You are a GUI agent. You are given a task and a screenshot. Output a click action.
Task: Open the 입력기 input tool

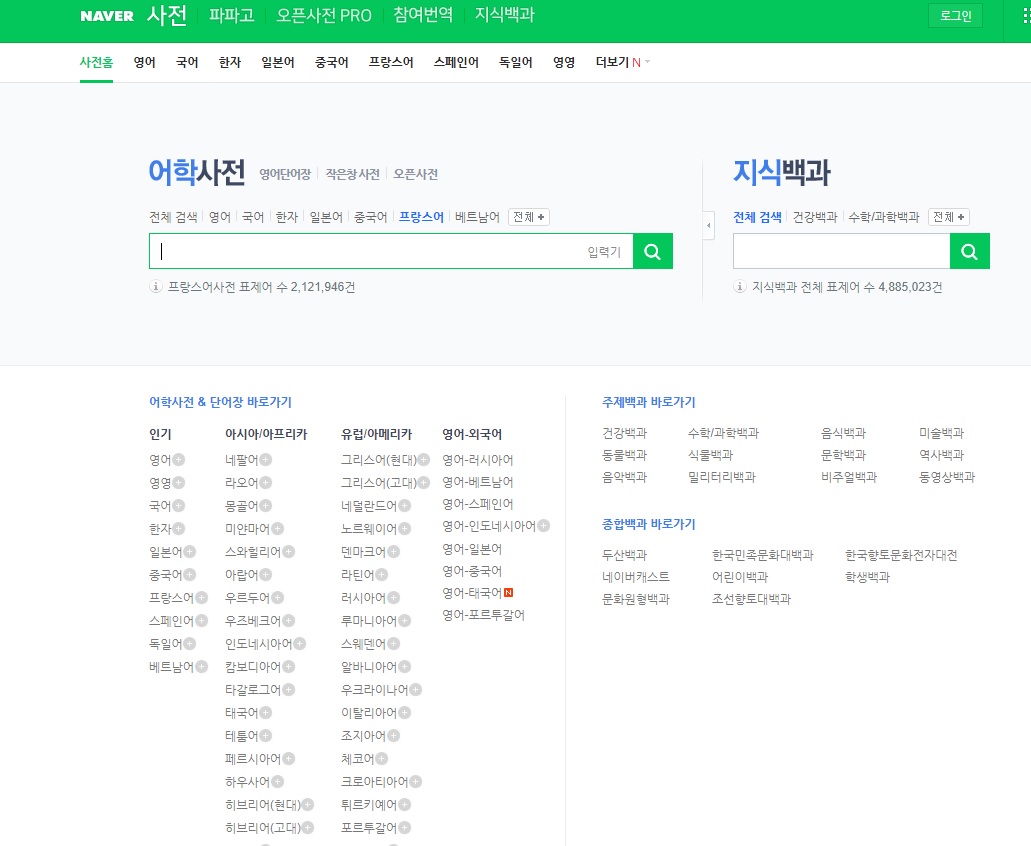click(x=604, y=252)
